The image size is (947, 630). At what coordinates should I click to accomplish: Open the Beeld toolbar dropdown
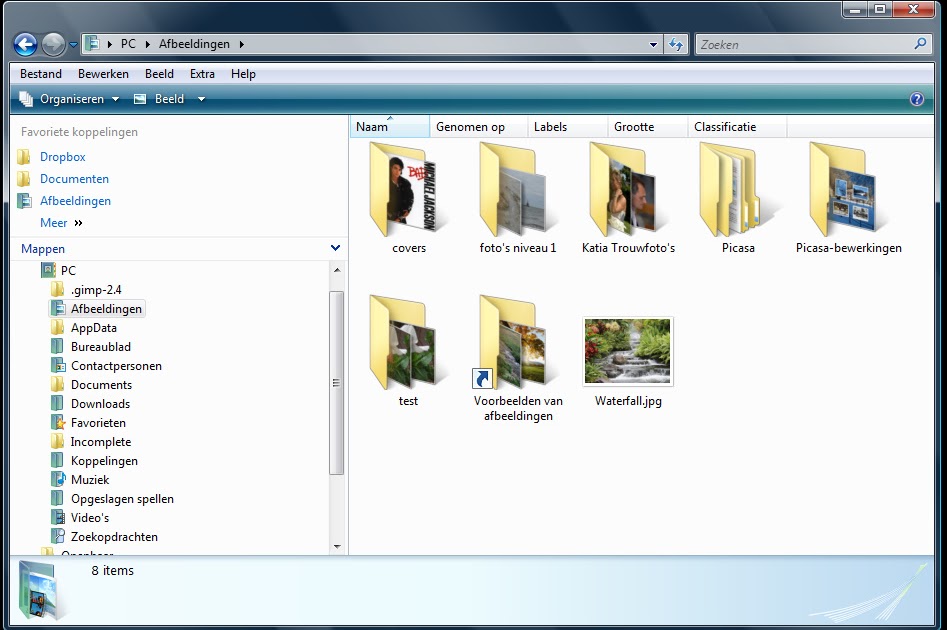169,99
